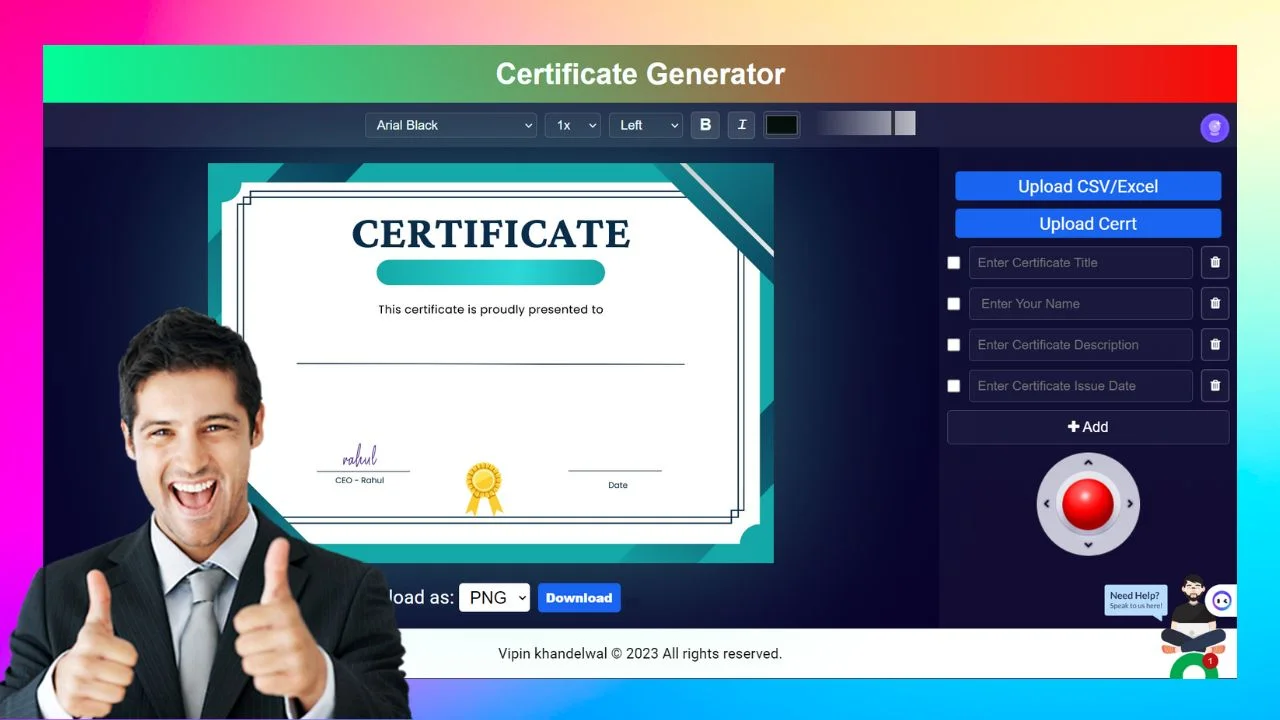Screen dimensions: 1280x720
Task: Delete the Your Name field
Action: pyautogui.click(x=1215, y=304)
